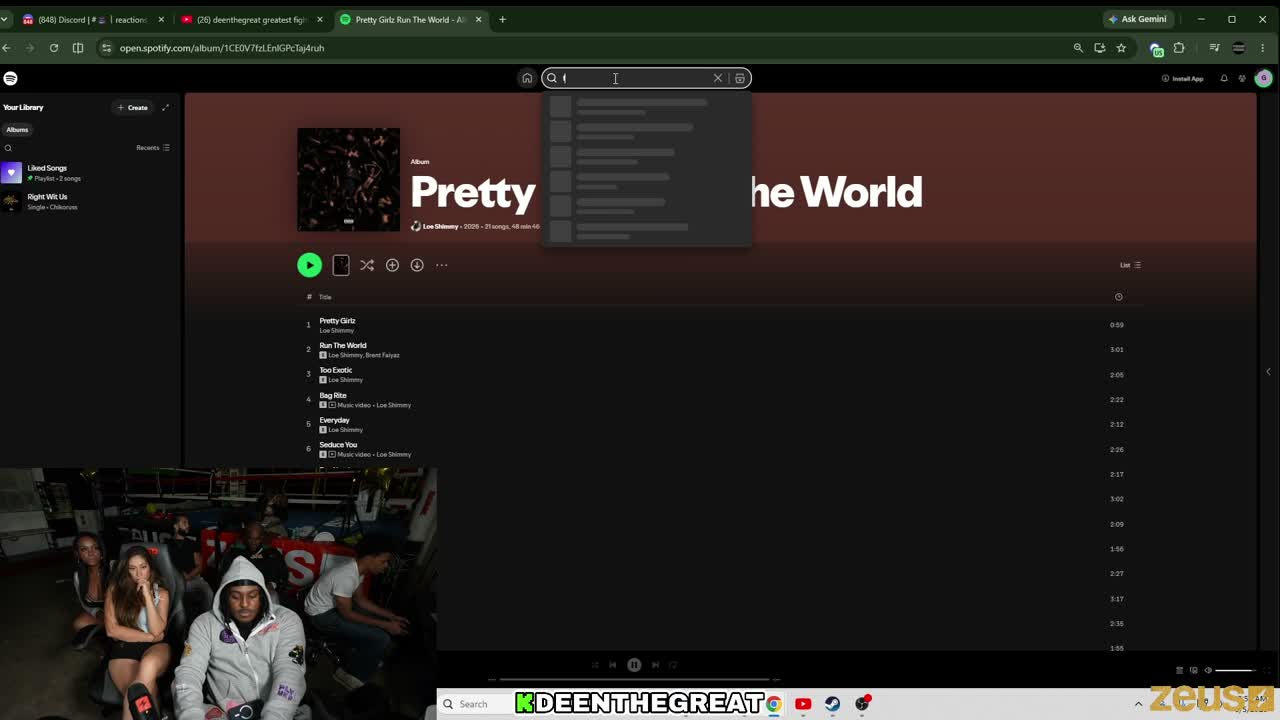Select the track Too Exotic

tap(335, 370)
